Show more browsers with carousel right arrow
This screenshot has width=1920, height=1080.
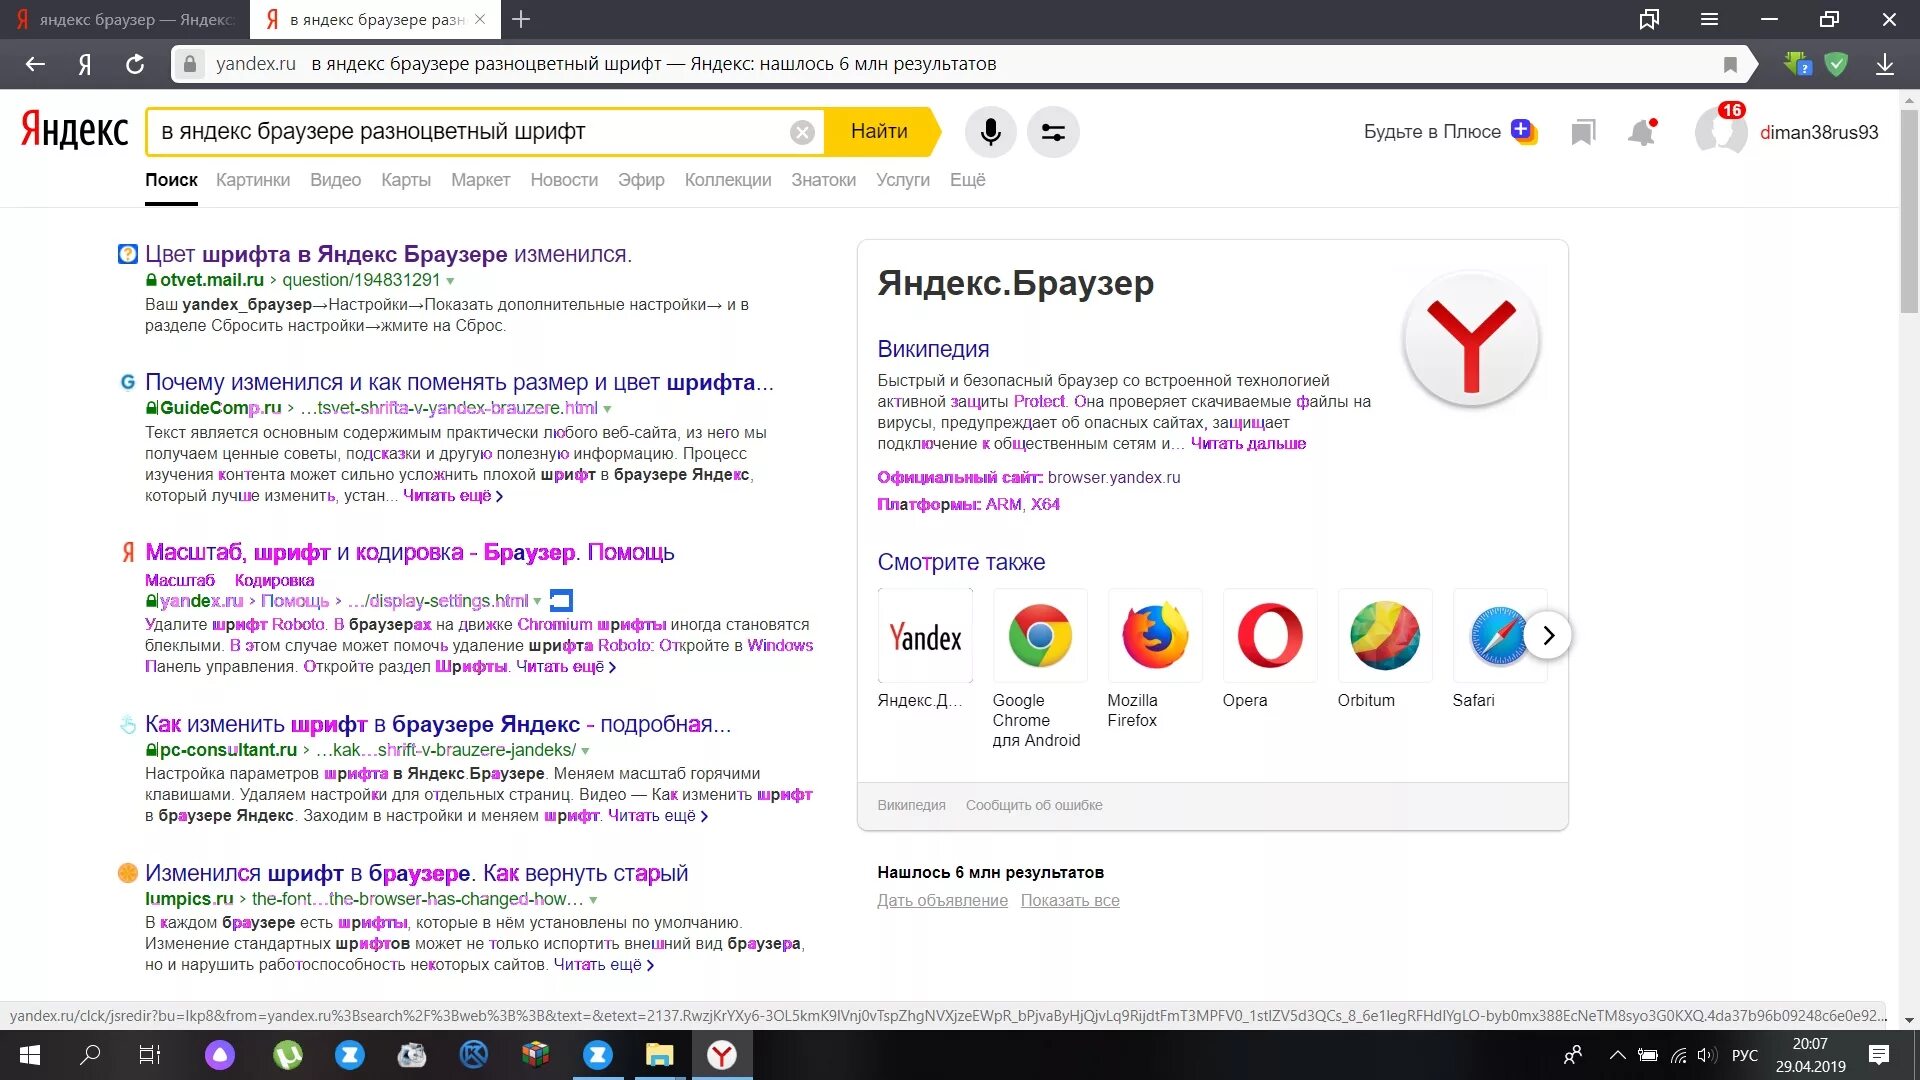point(1548,635)
